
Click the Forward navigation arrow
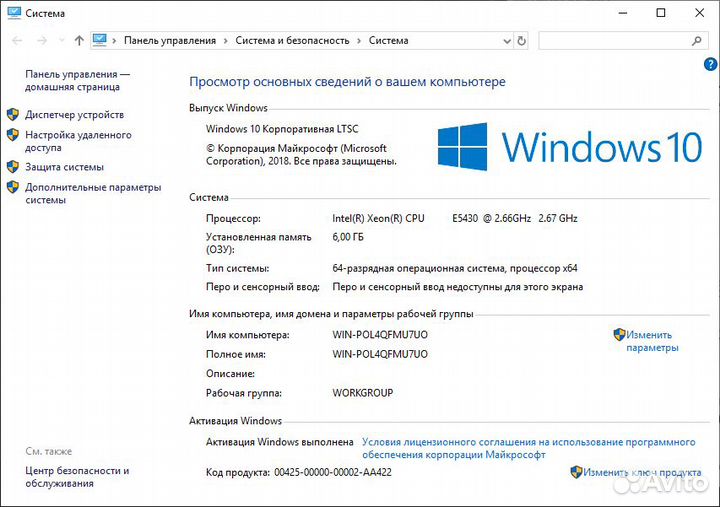(x=42, y=41)
